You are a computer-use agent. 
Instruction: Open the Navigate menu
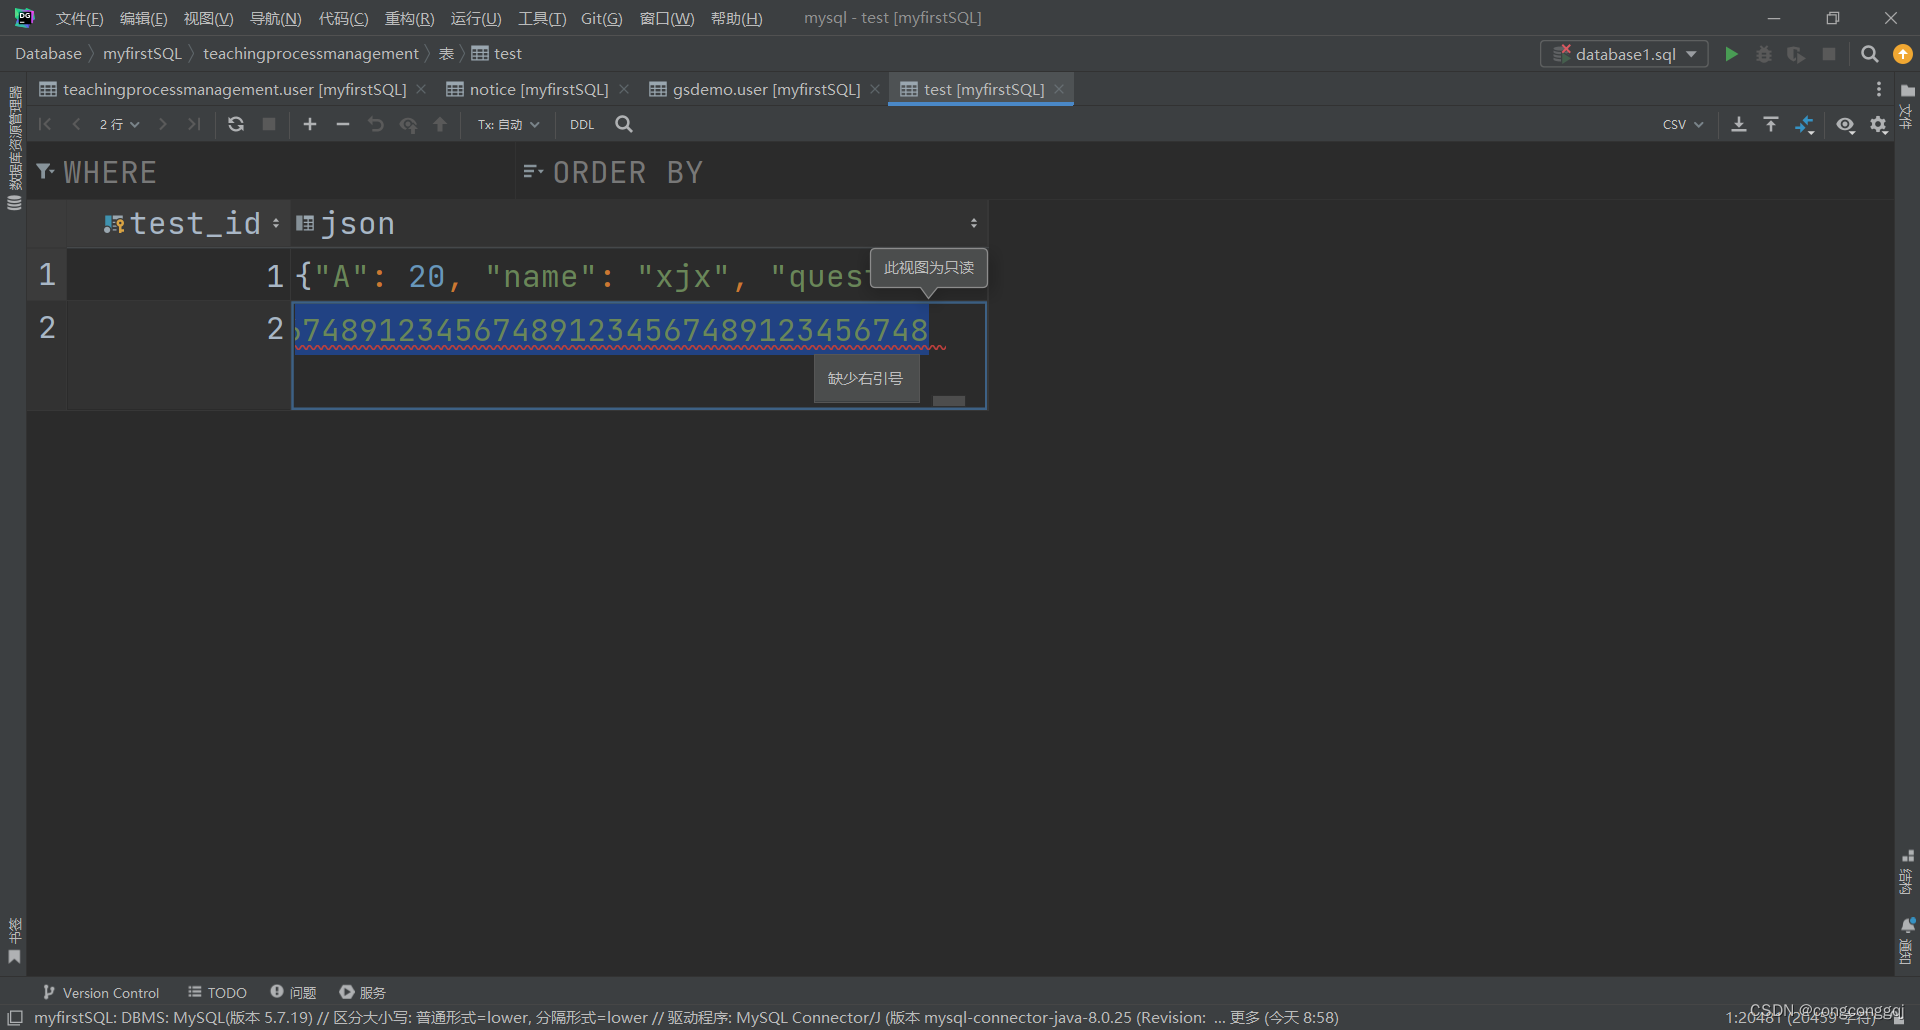(x=275, y=18)
